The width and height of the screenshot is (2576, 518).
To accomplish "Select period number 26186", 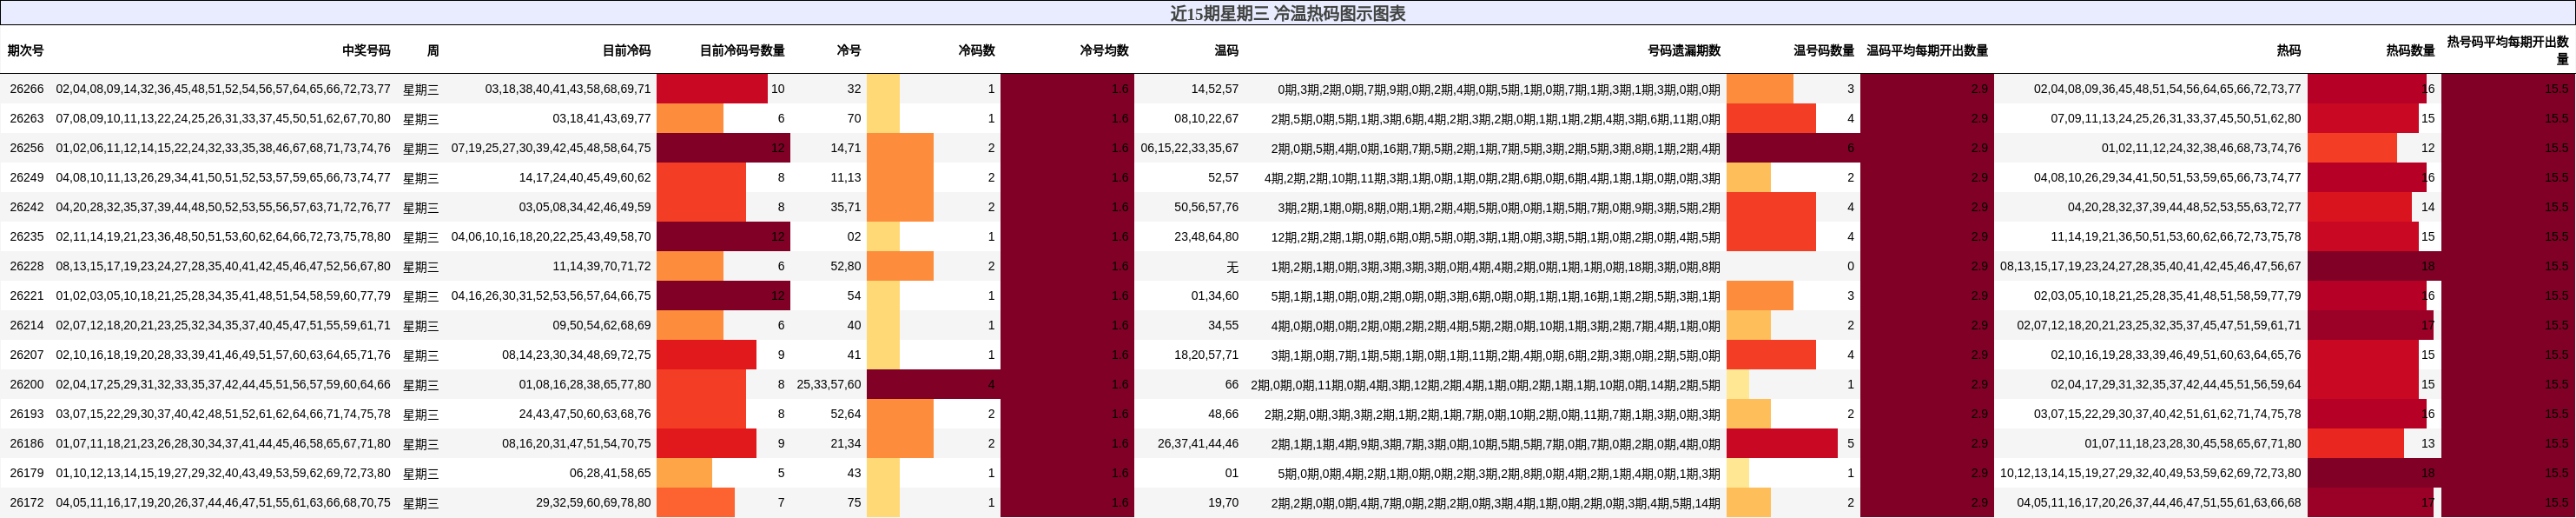I will click(x=27, y=443).
